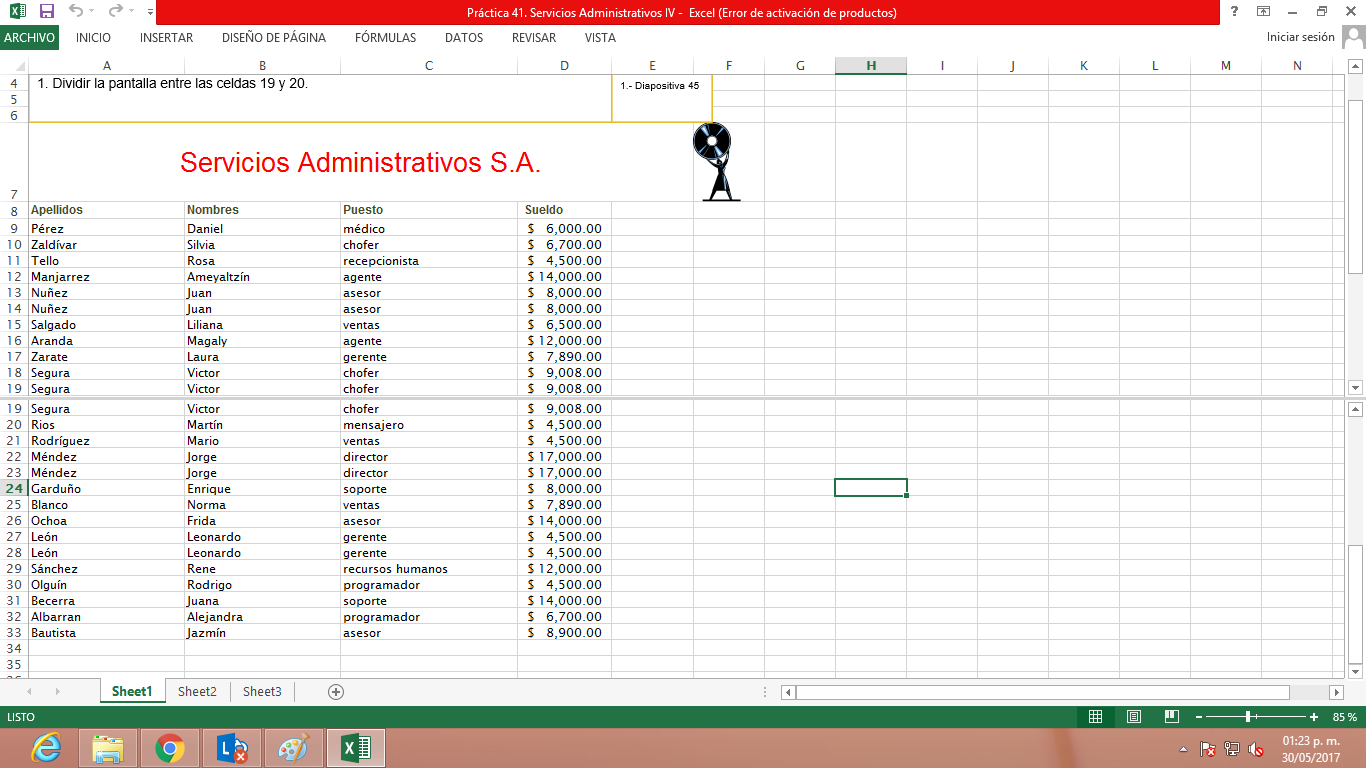Screen dimensions: 1366x768
Task: Switch to Page Layout view icon
Action: [1134, 717]
